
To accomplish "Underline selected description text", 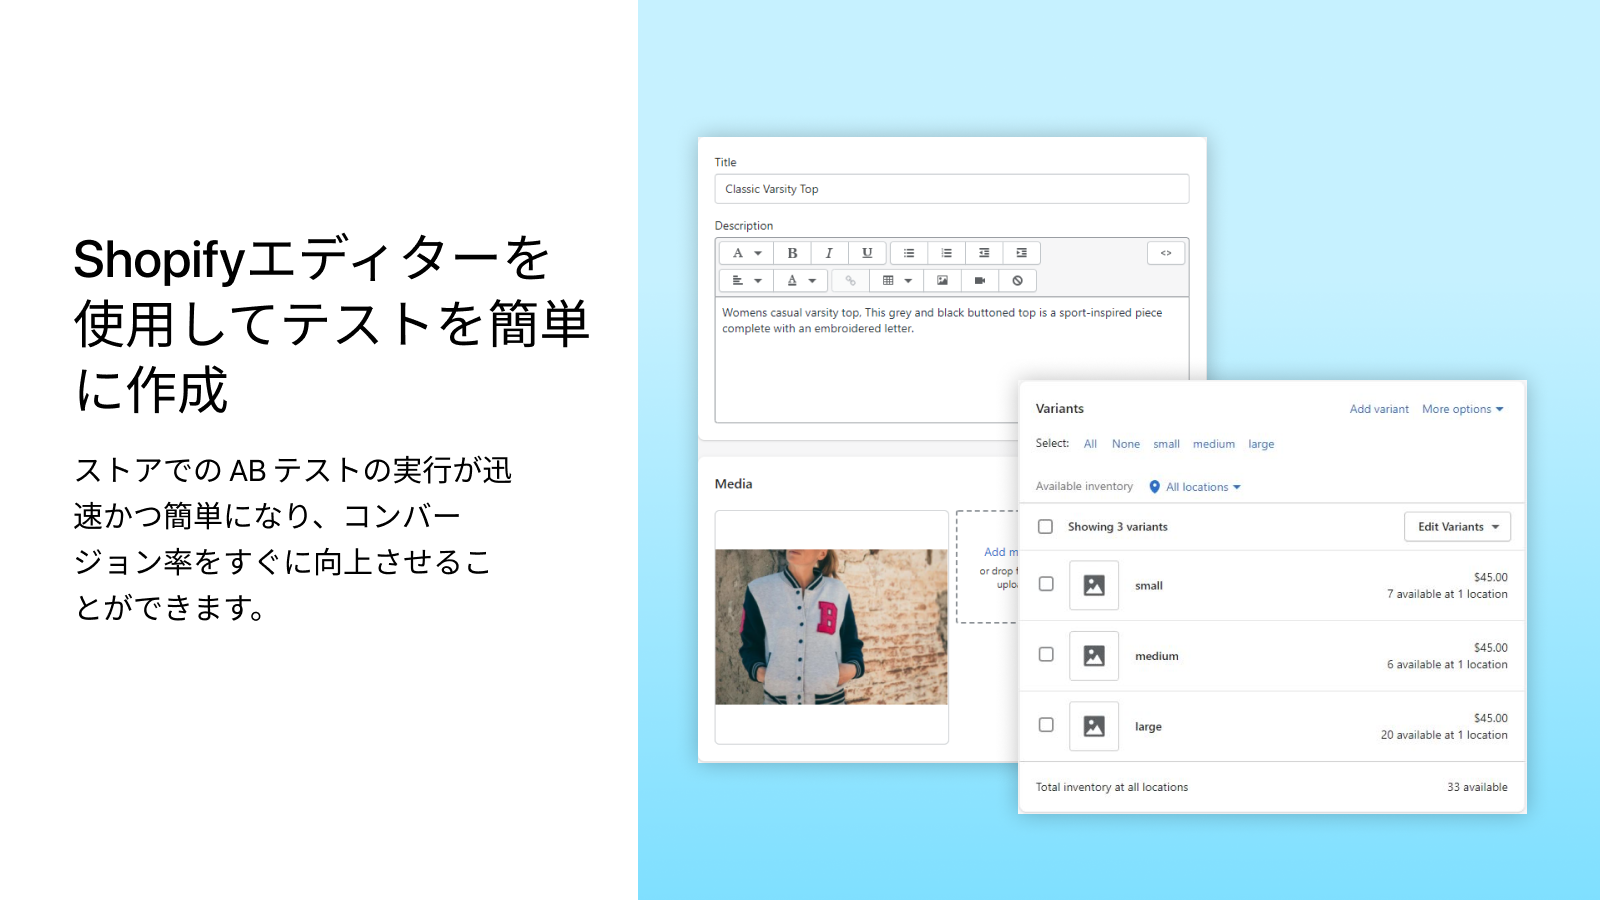I will click(867, 253).
